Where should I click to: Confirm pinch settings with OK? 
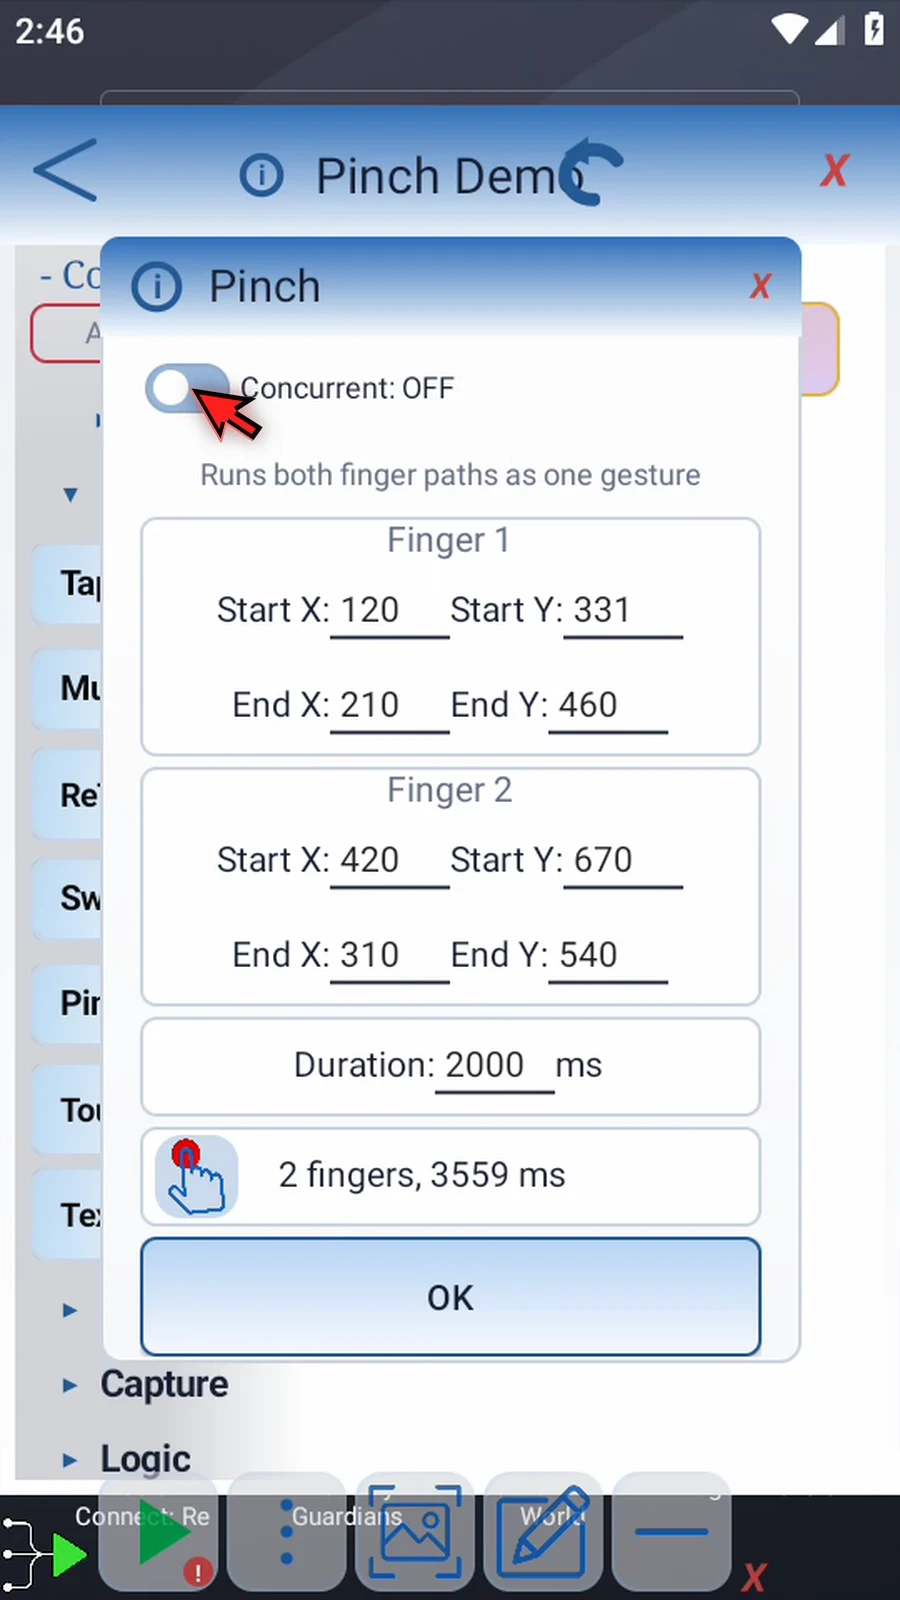[450, 1297]
